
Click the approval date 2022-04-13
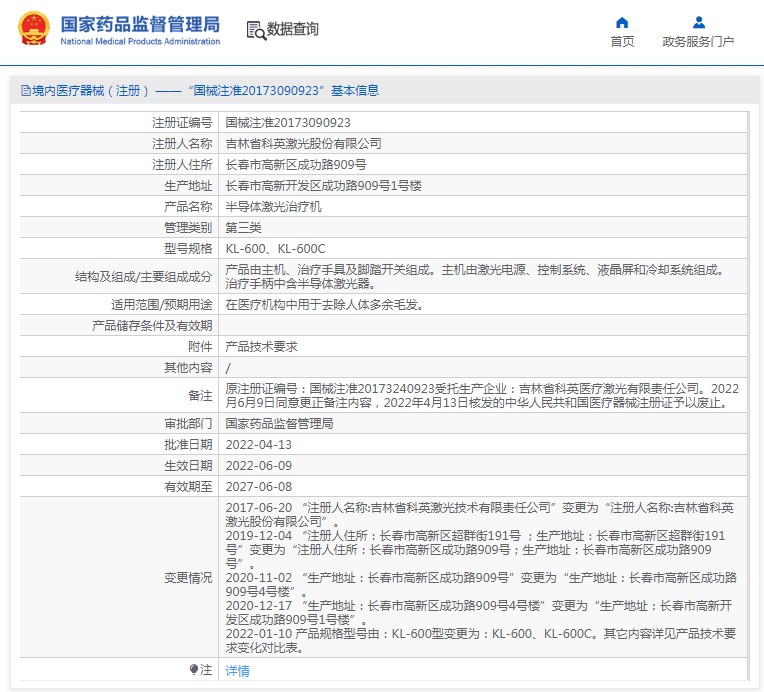[x=259, y=444]
